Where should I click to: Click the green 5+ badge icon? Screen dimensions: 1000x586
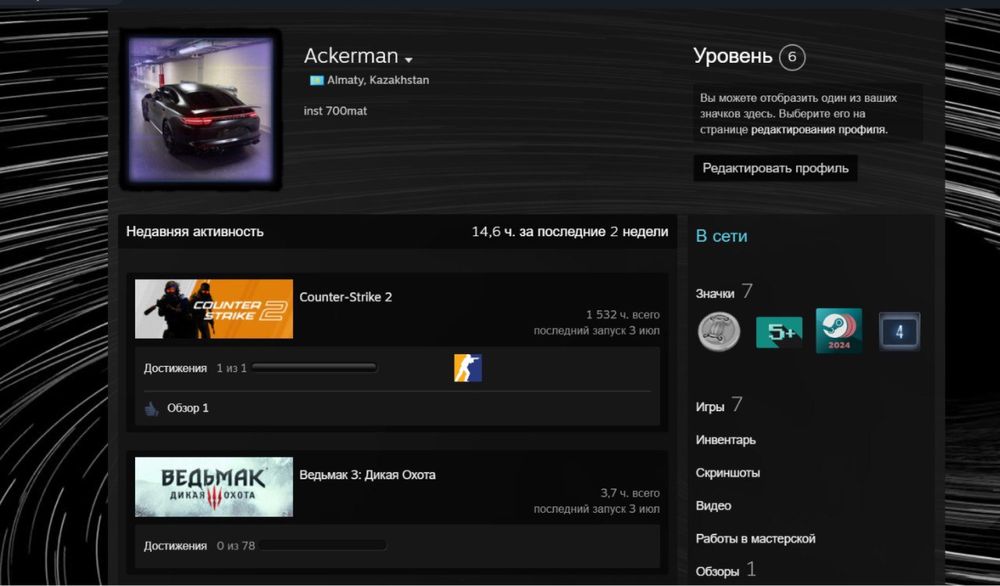click(779, 332)
